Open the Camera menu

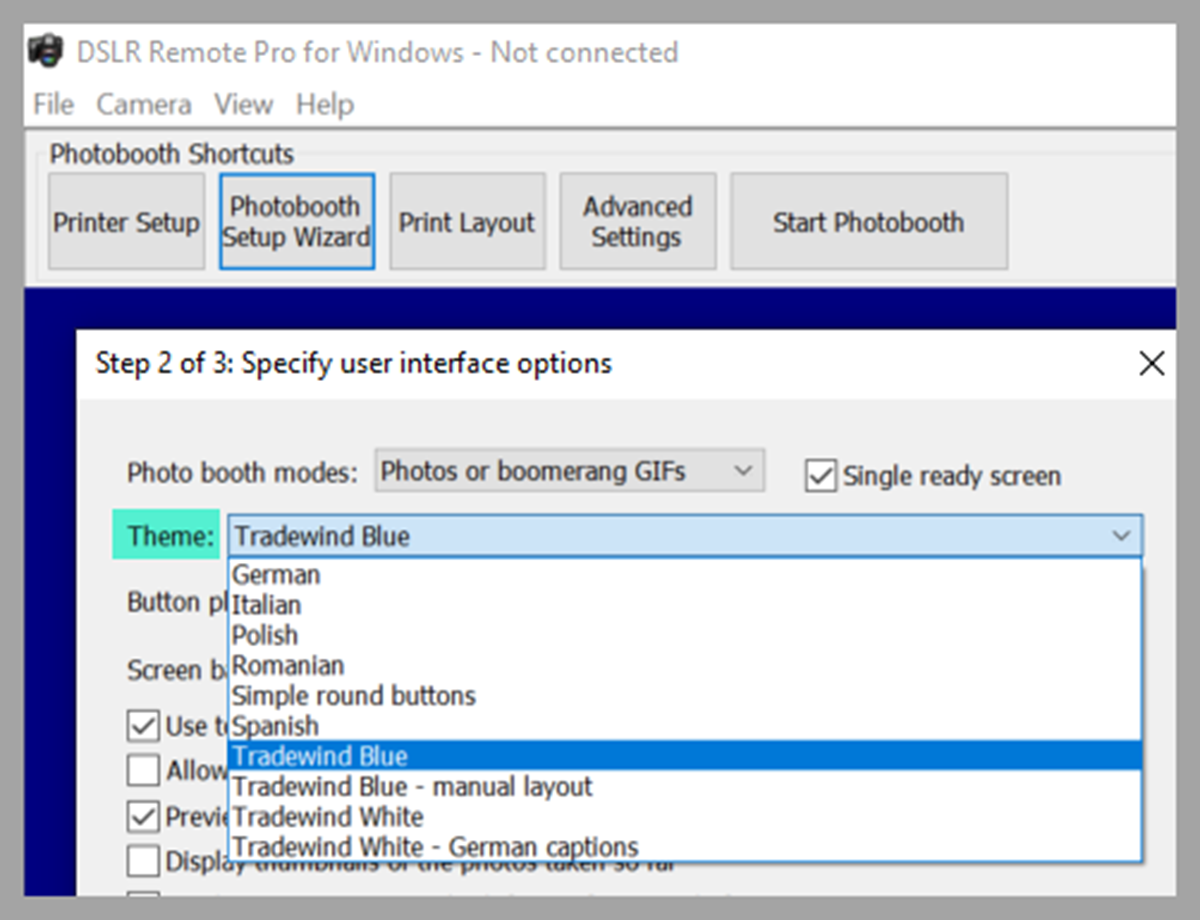(144, 104)
